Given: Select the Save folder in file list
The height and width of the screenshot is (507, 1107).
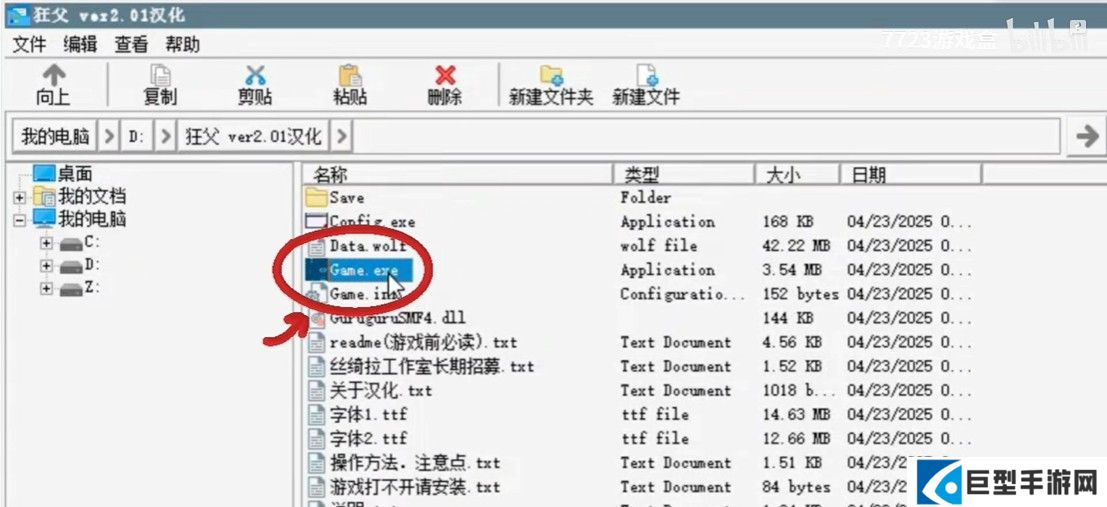Looking at the screenshot, I should (x=346, y=198).
